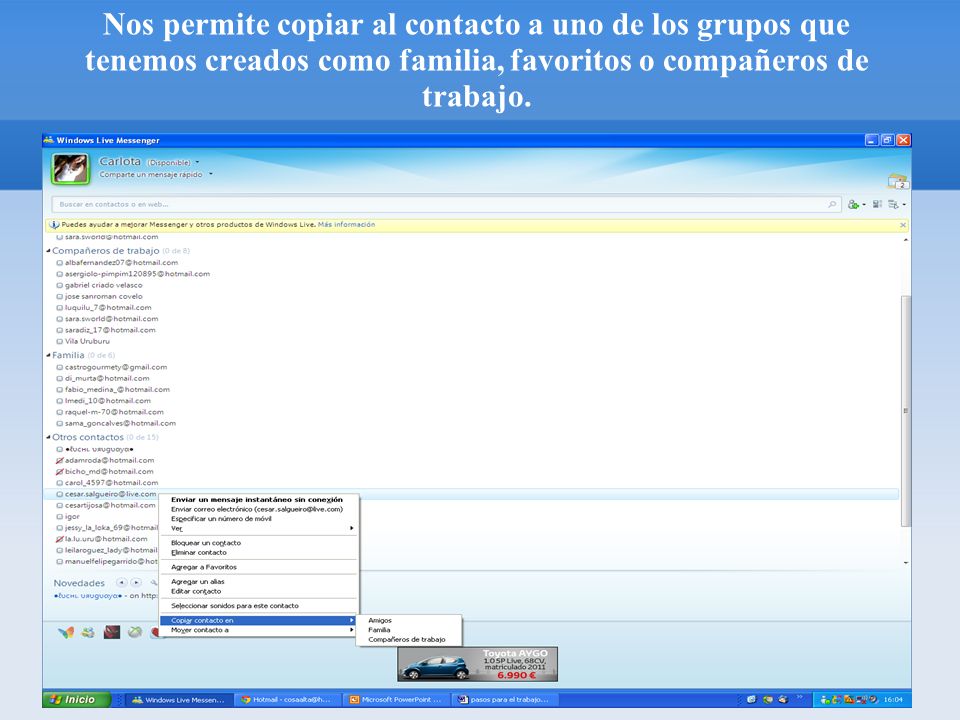The image size is (960, 720).
Task: Click the show menu icon
Action: pos(893,204)
